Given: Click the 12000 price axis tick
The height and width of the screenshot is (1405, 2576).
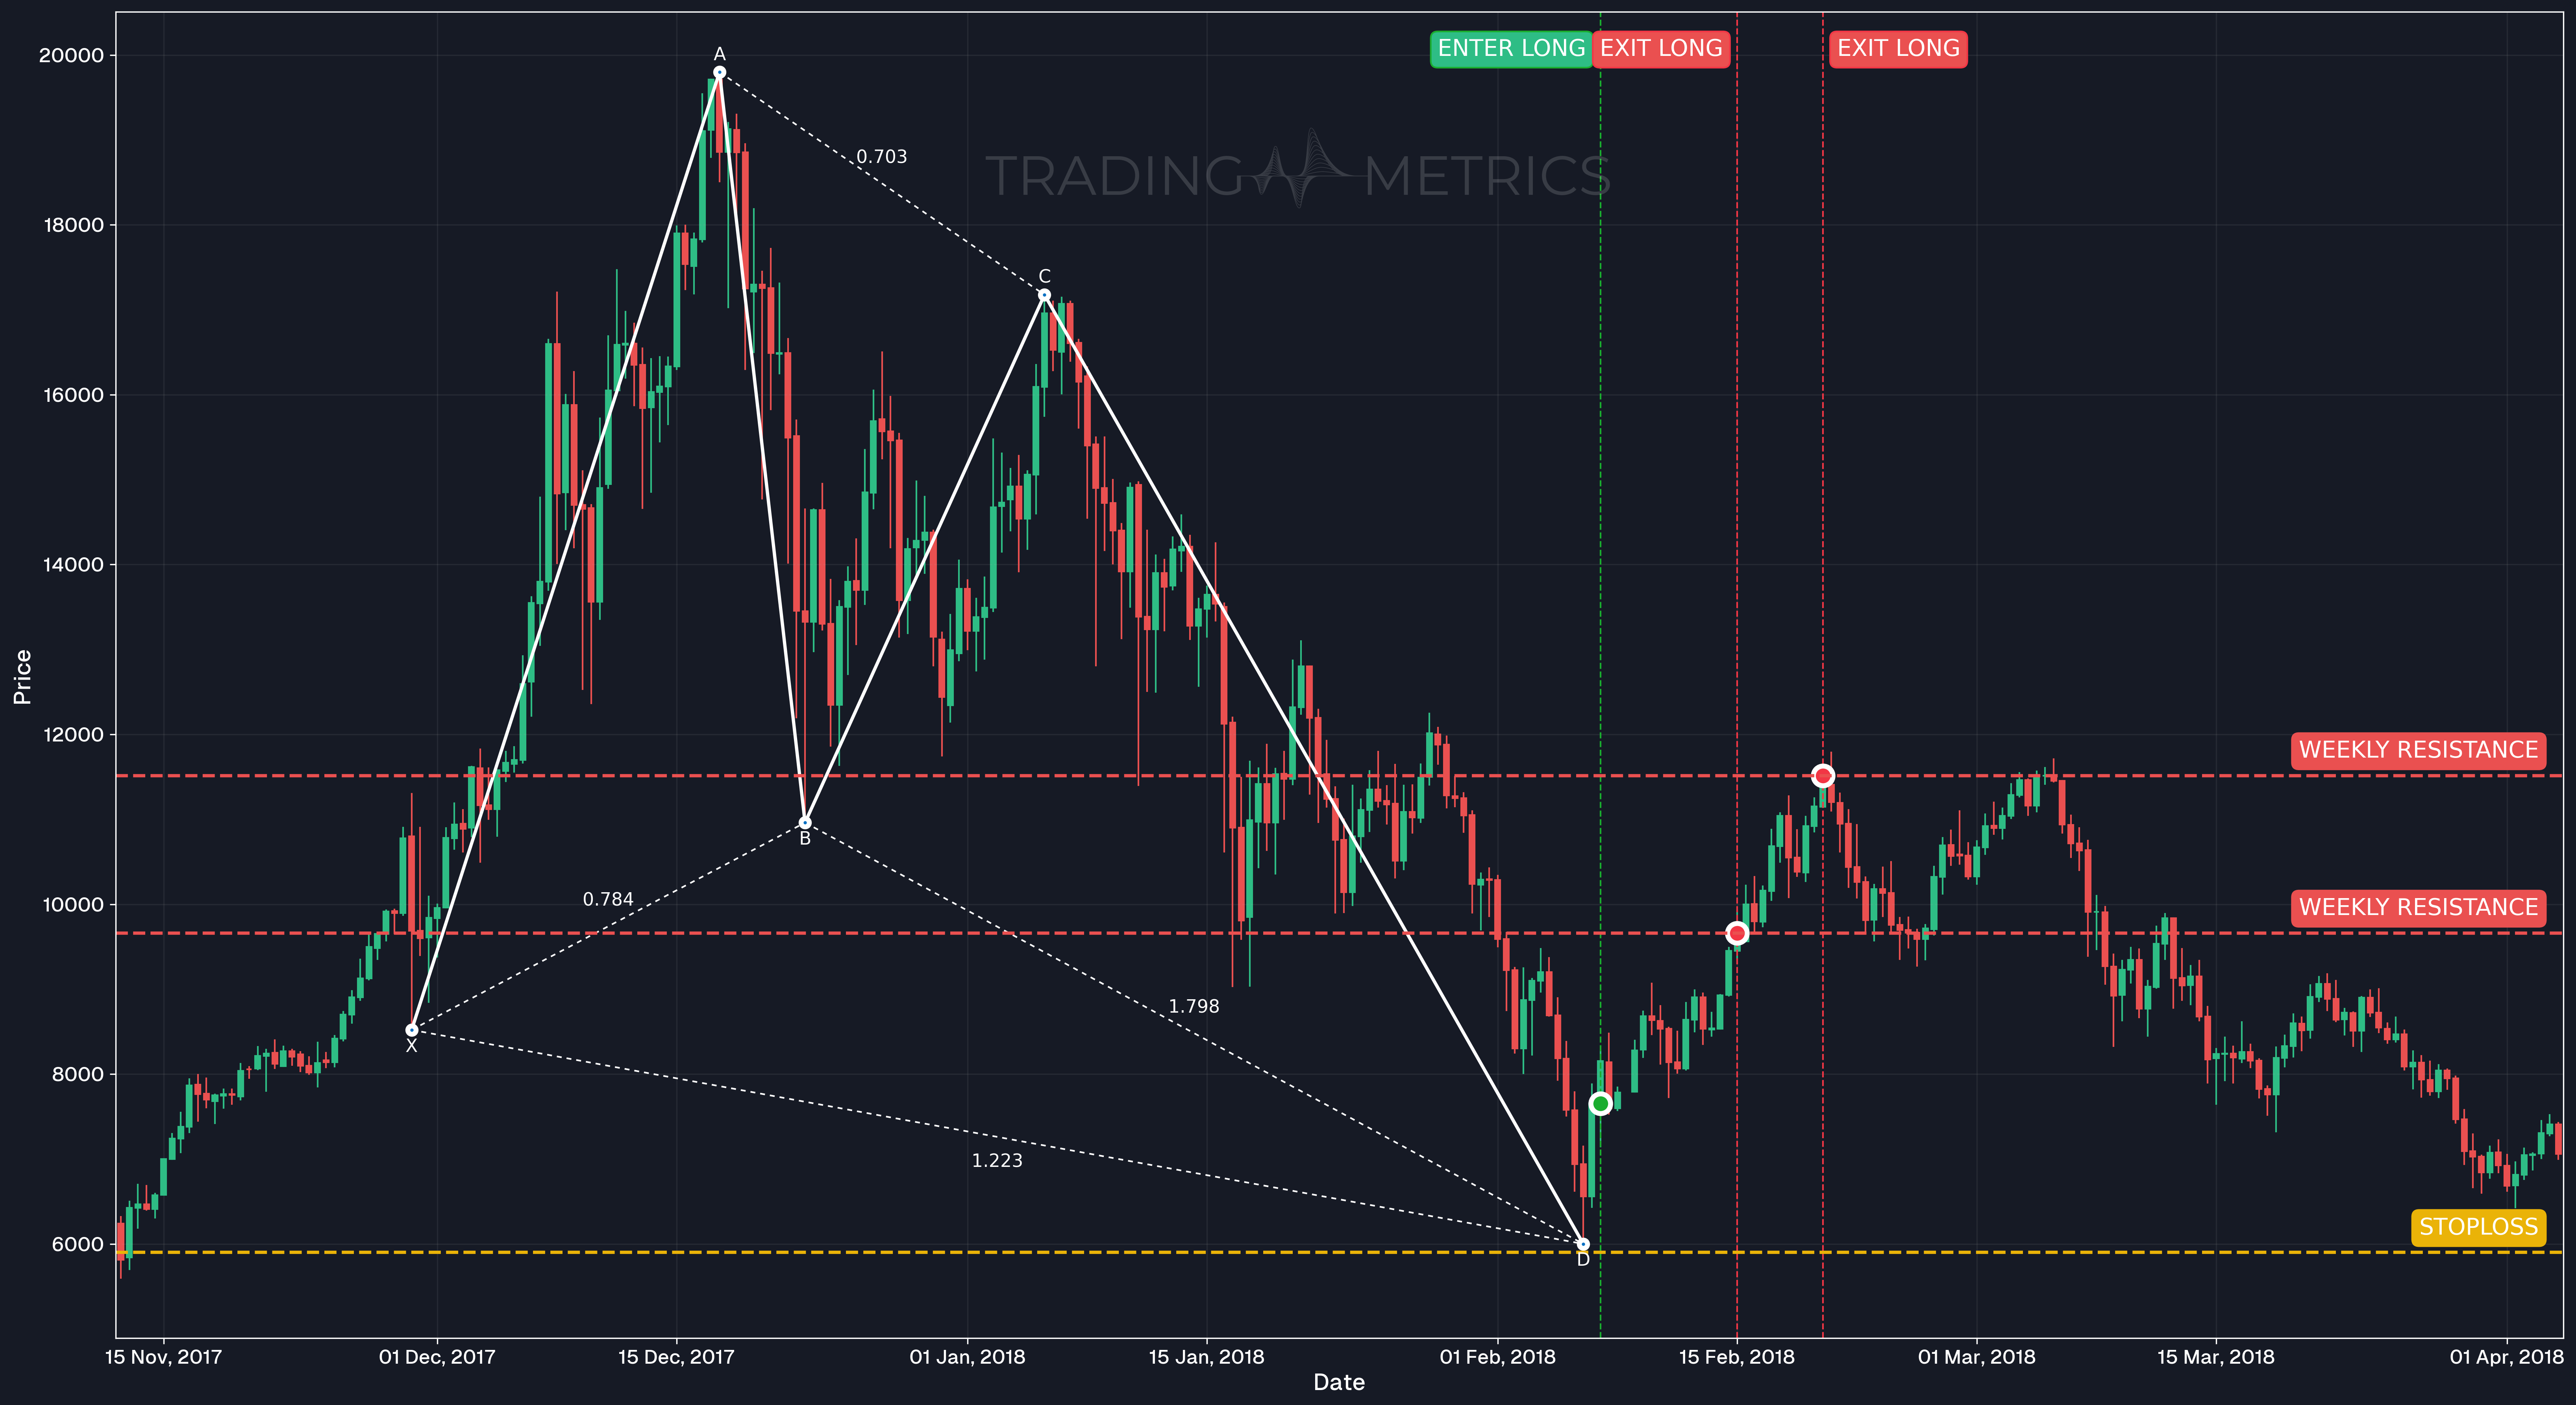Looking at the screenshot, I should (73, 735).
